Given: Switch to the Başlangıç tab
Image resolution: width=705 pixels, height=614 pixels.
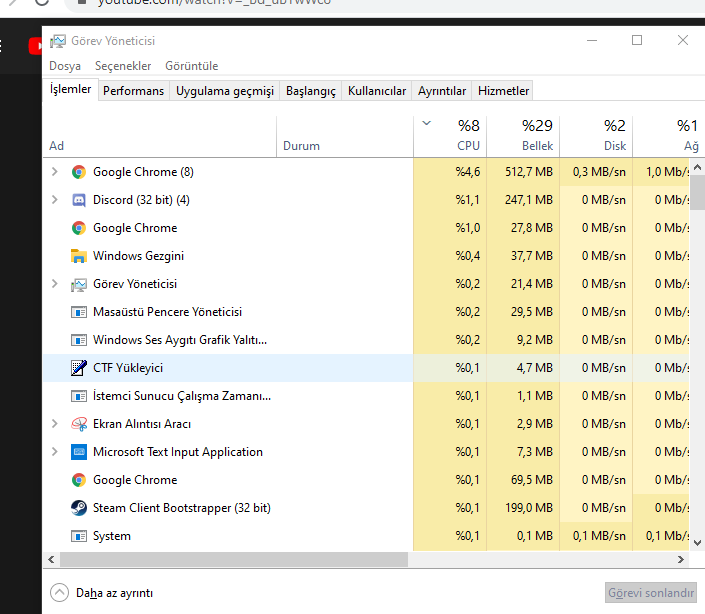Looking at the screenshot, I should [311, 91].
